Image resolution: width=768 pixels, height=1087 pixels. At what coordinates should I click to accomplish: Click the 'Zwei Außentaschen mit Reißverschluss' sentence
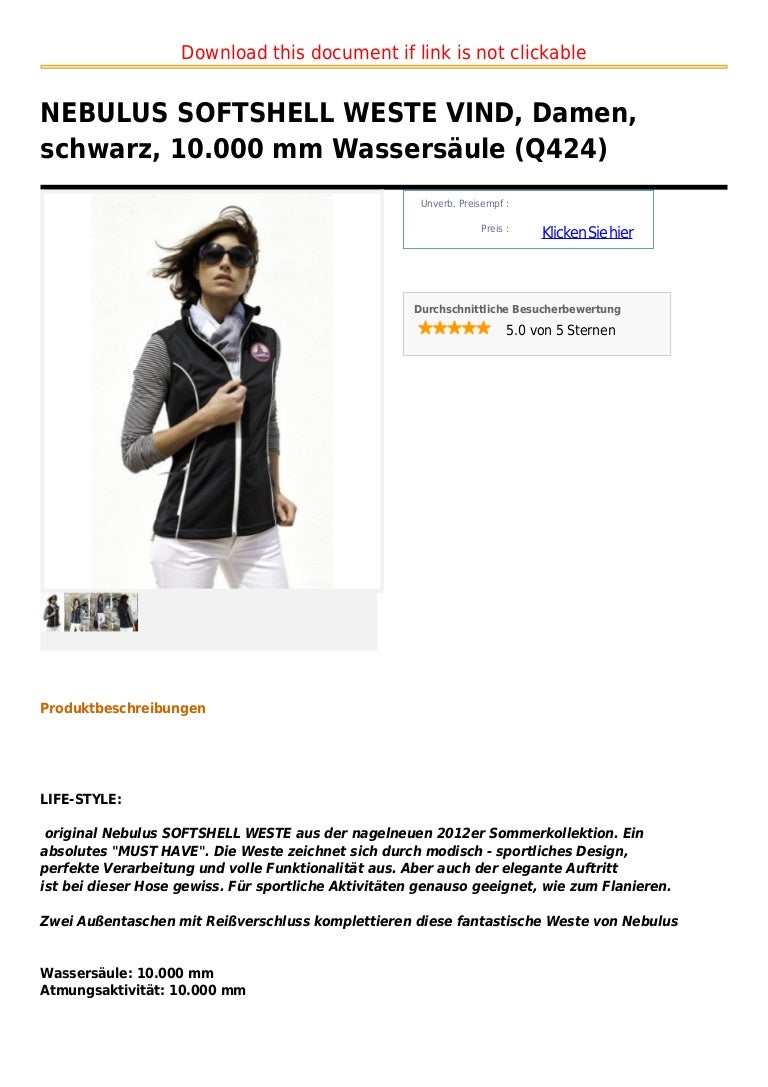[359, 921]
